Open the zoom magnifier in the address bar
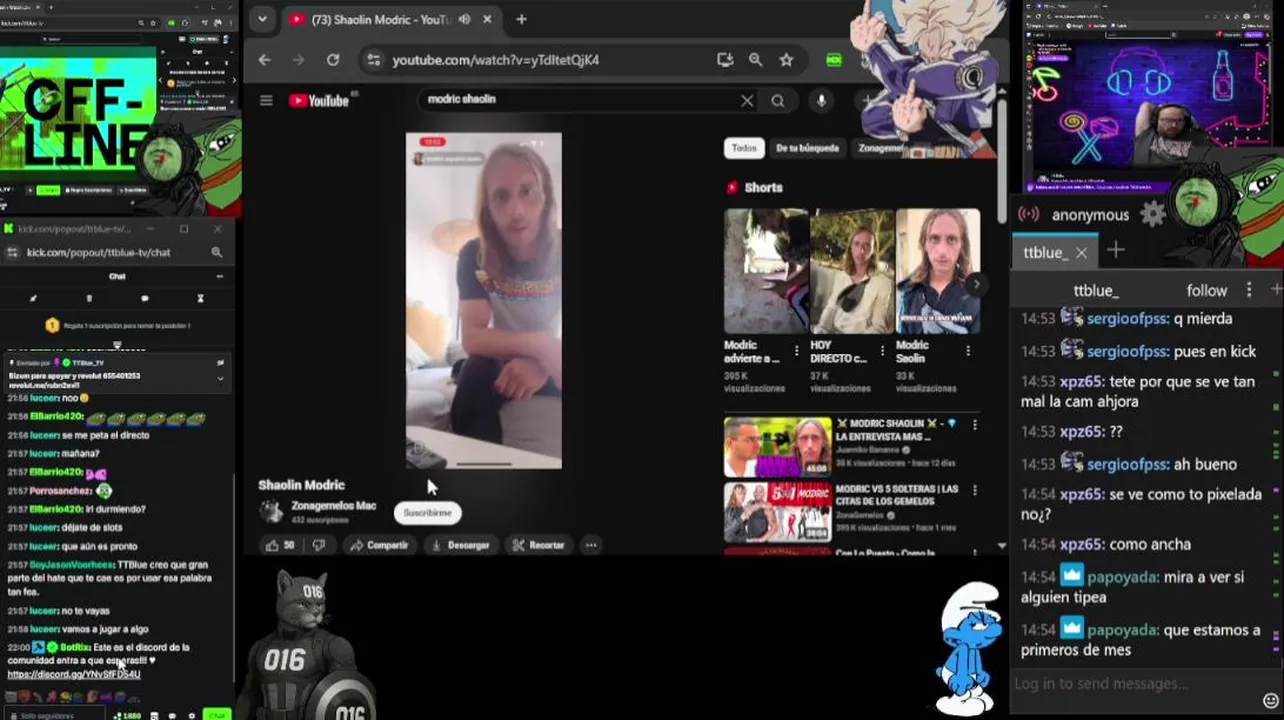The width and height of the screenshot is (1284, 720). click(x=756, y=60)
